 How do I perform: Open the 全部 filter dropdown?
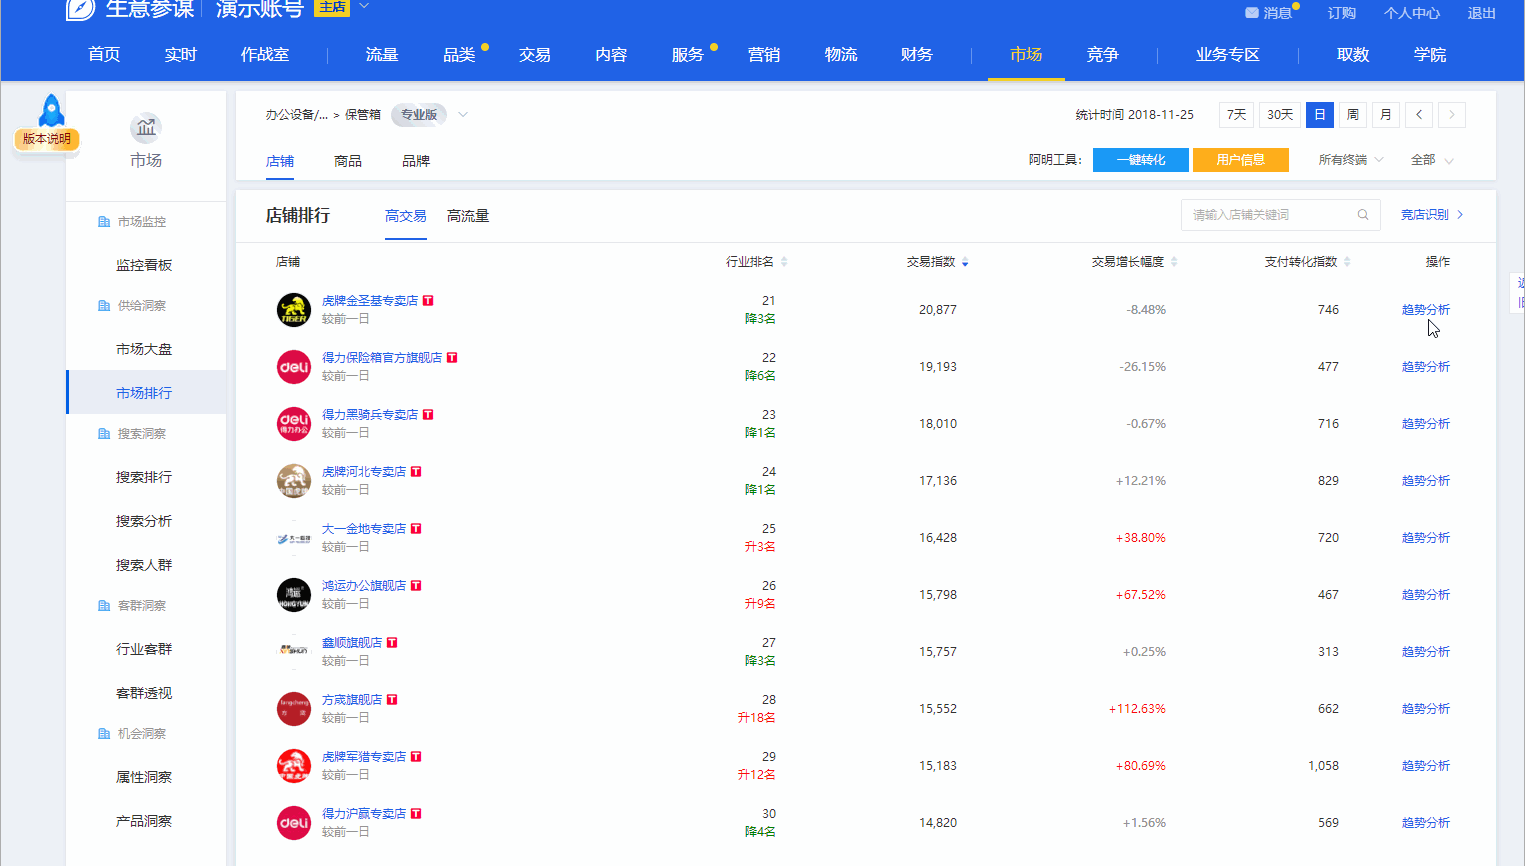point(1432,160)
